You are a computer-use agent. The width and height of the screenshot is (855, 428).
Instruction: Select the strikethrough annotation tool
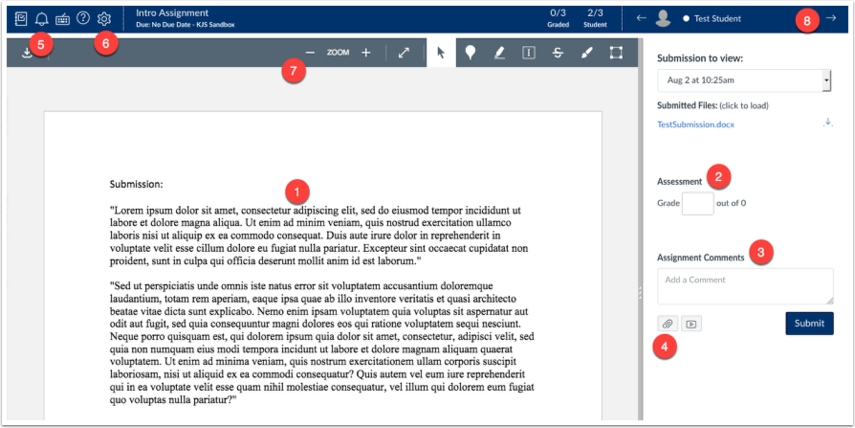click(557, 53)
